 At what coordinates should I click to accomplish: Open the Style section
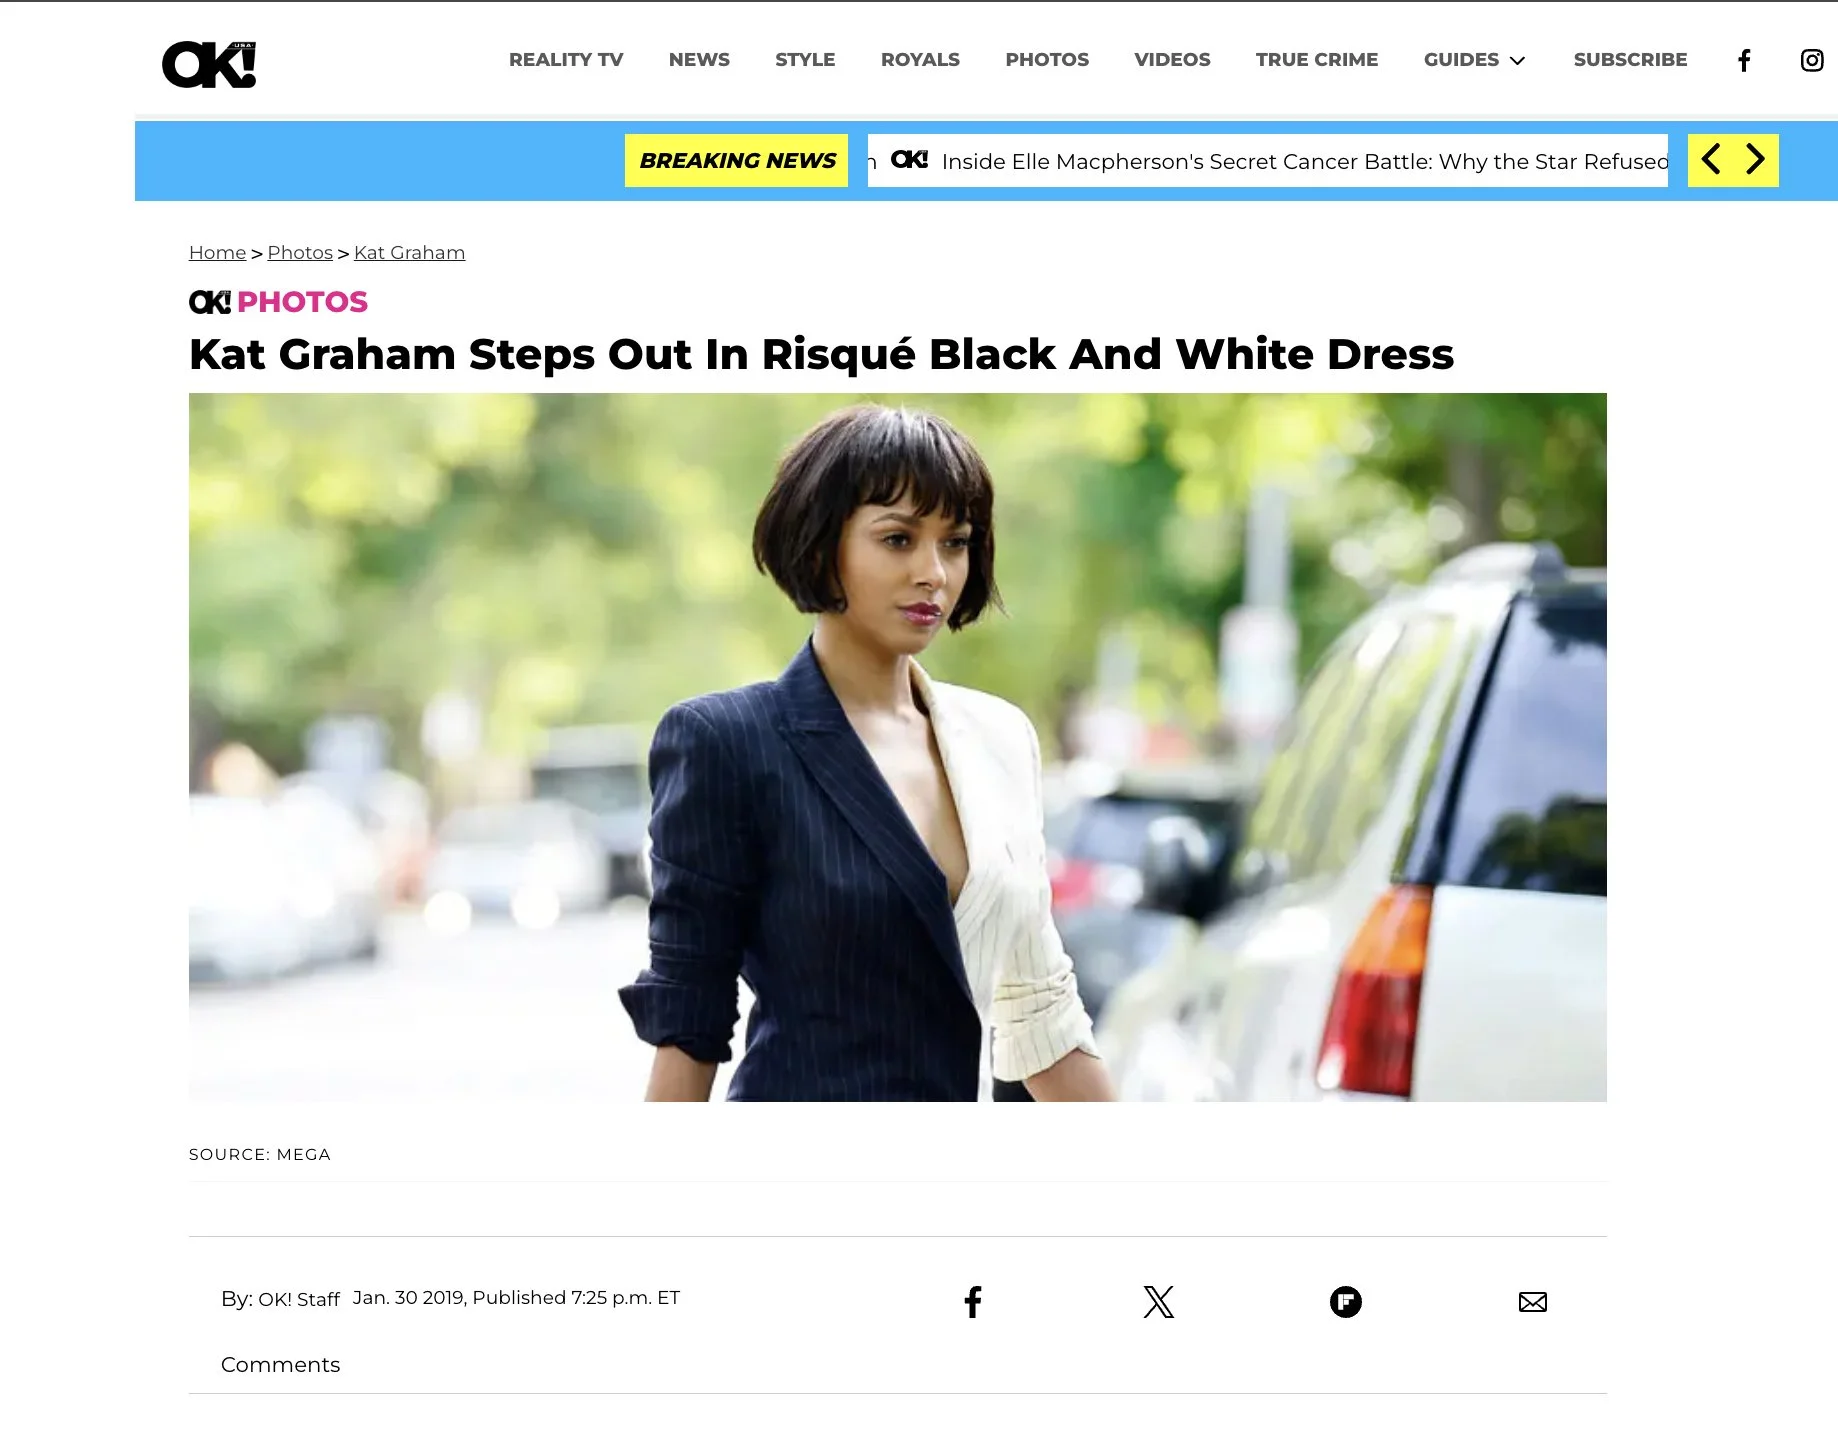pos(805,60)
